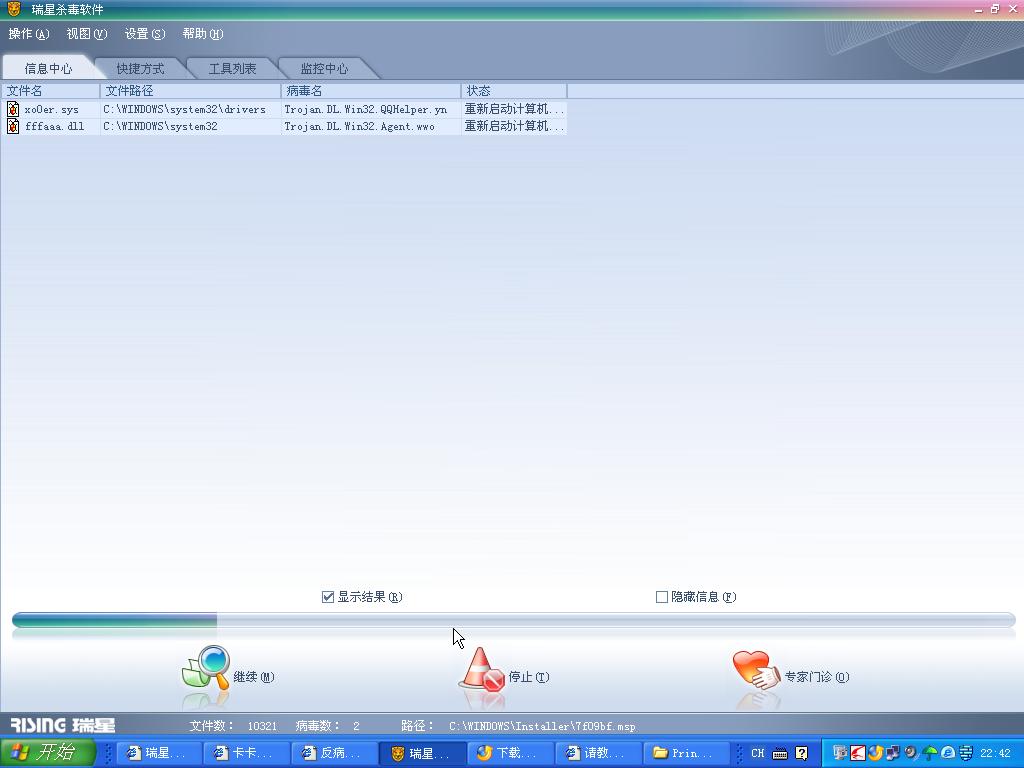
Task: Click the magnifier icon for 继续 scan
Action: tap(206, 667)
